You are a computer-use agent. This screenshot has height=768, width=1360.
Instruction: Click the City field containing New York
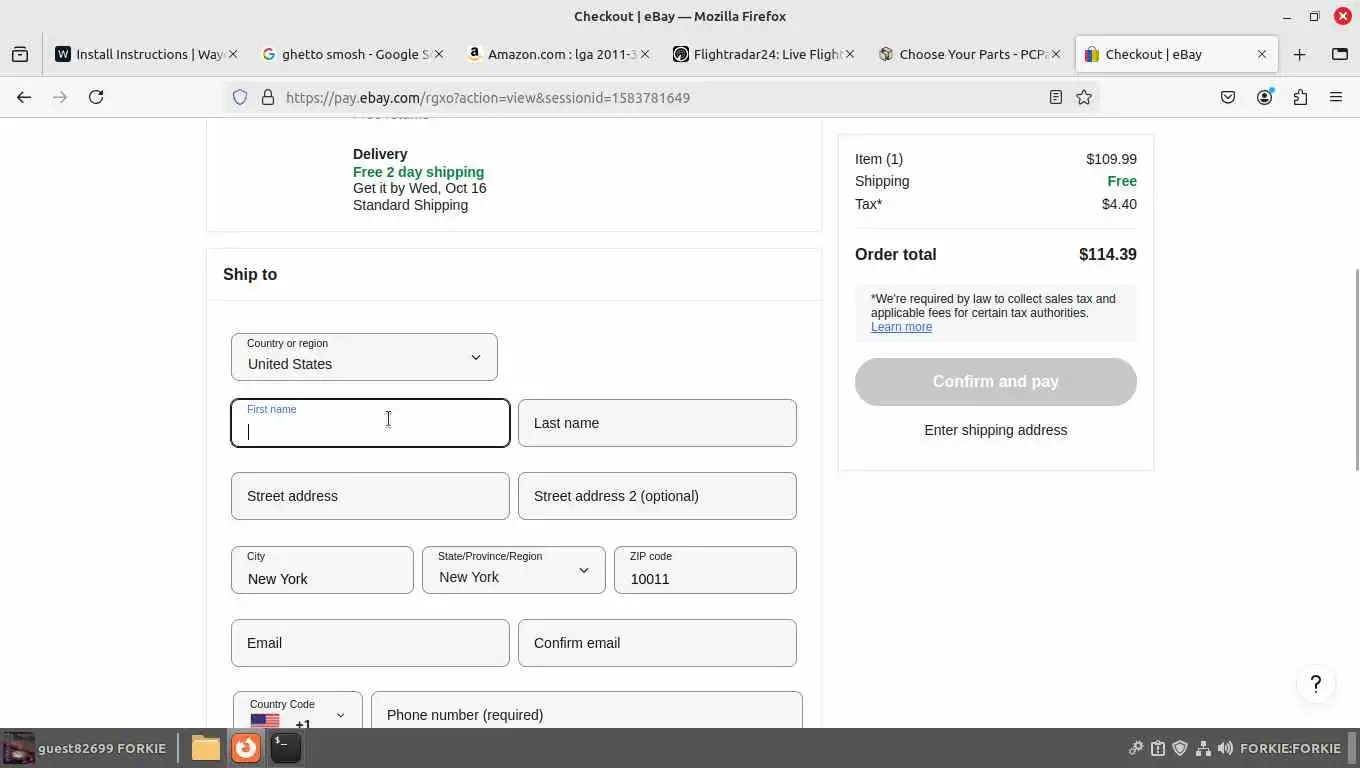coord(322,570)
